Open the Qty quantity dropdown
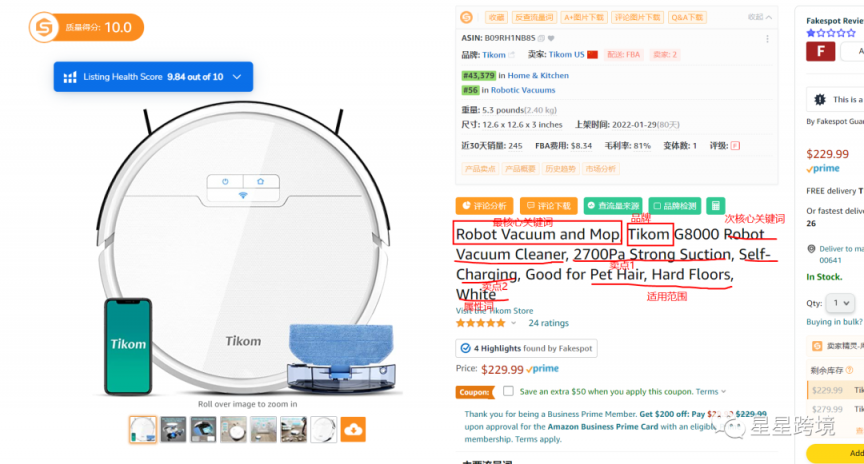This screenshot has height=464, width=864. [x=841, y=303]
